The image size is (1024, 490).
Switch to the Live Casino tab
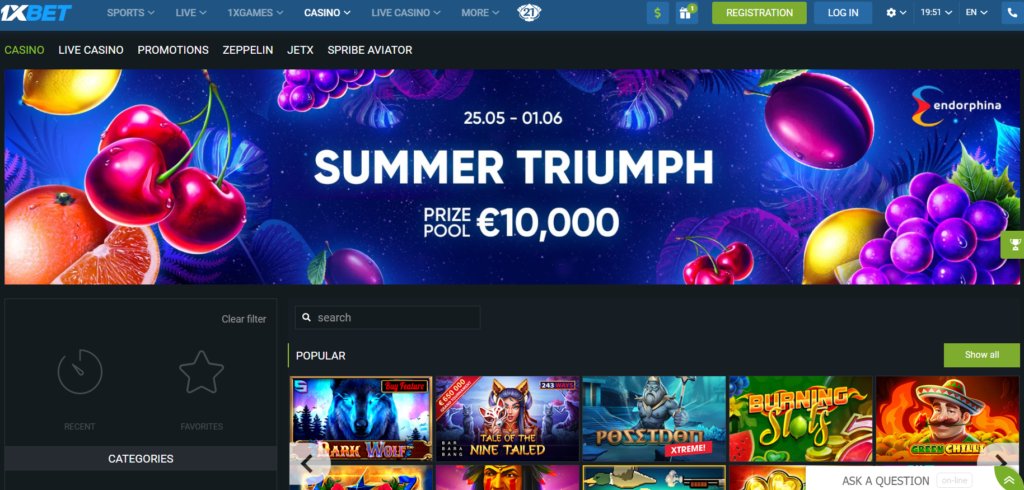(x=91, y=50)
